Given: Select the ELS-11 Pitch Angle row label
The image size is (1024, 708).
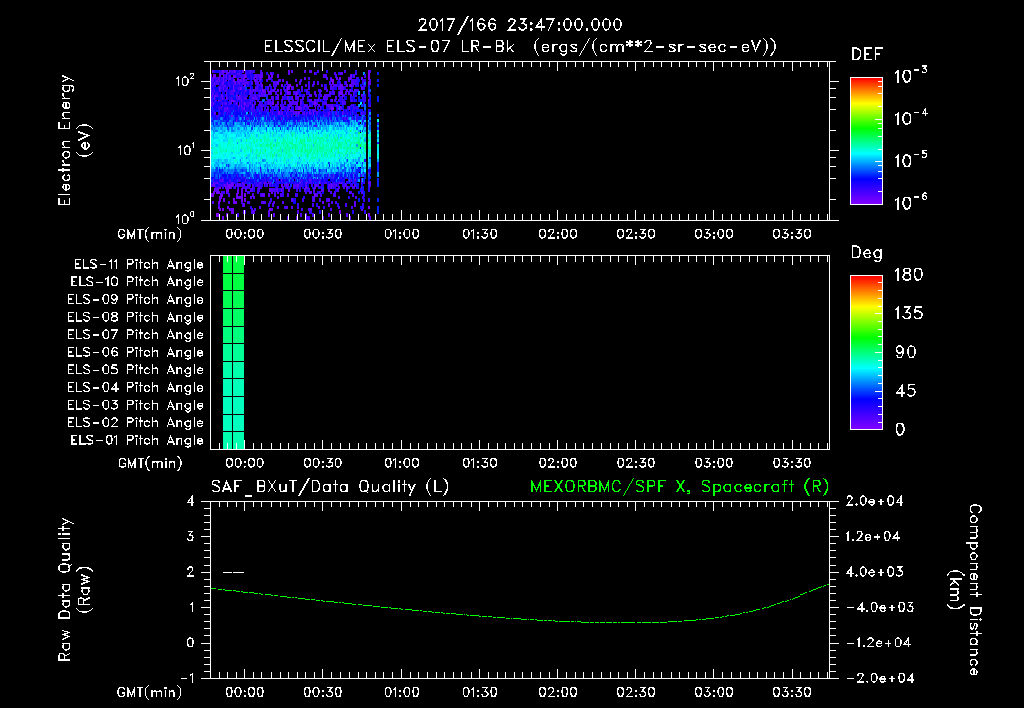Looking at the screenshot, I should pyautogui.click(x=138, y=265).
